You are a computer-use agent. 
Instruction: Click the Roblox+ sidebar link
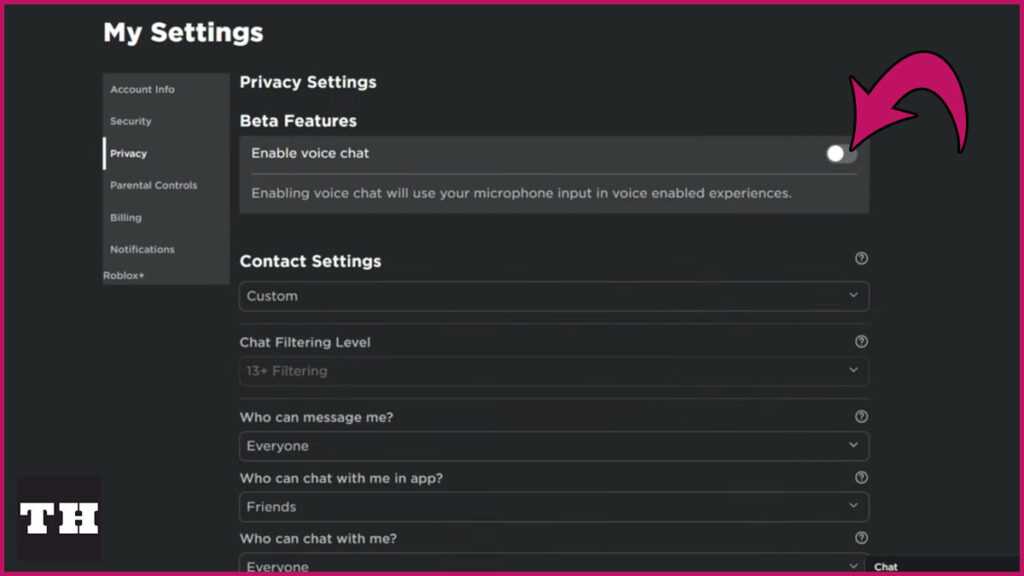coord(124,276)
